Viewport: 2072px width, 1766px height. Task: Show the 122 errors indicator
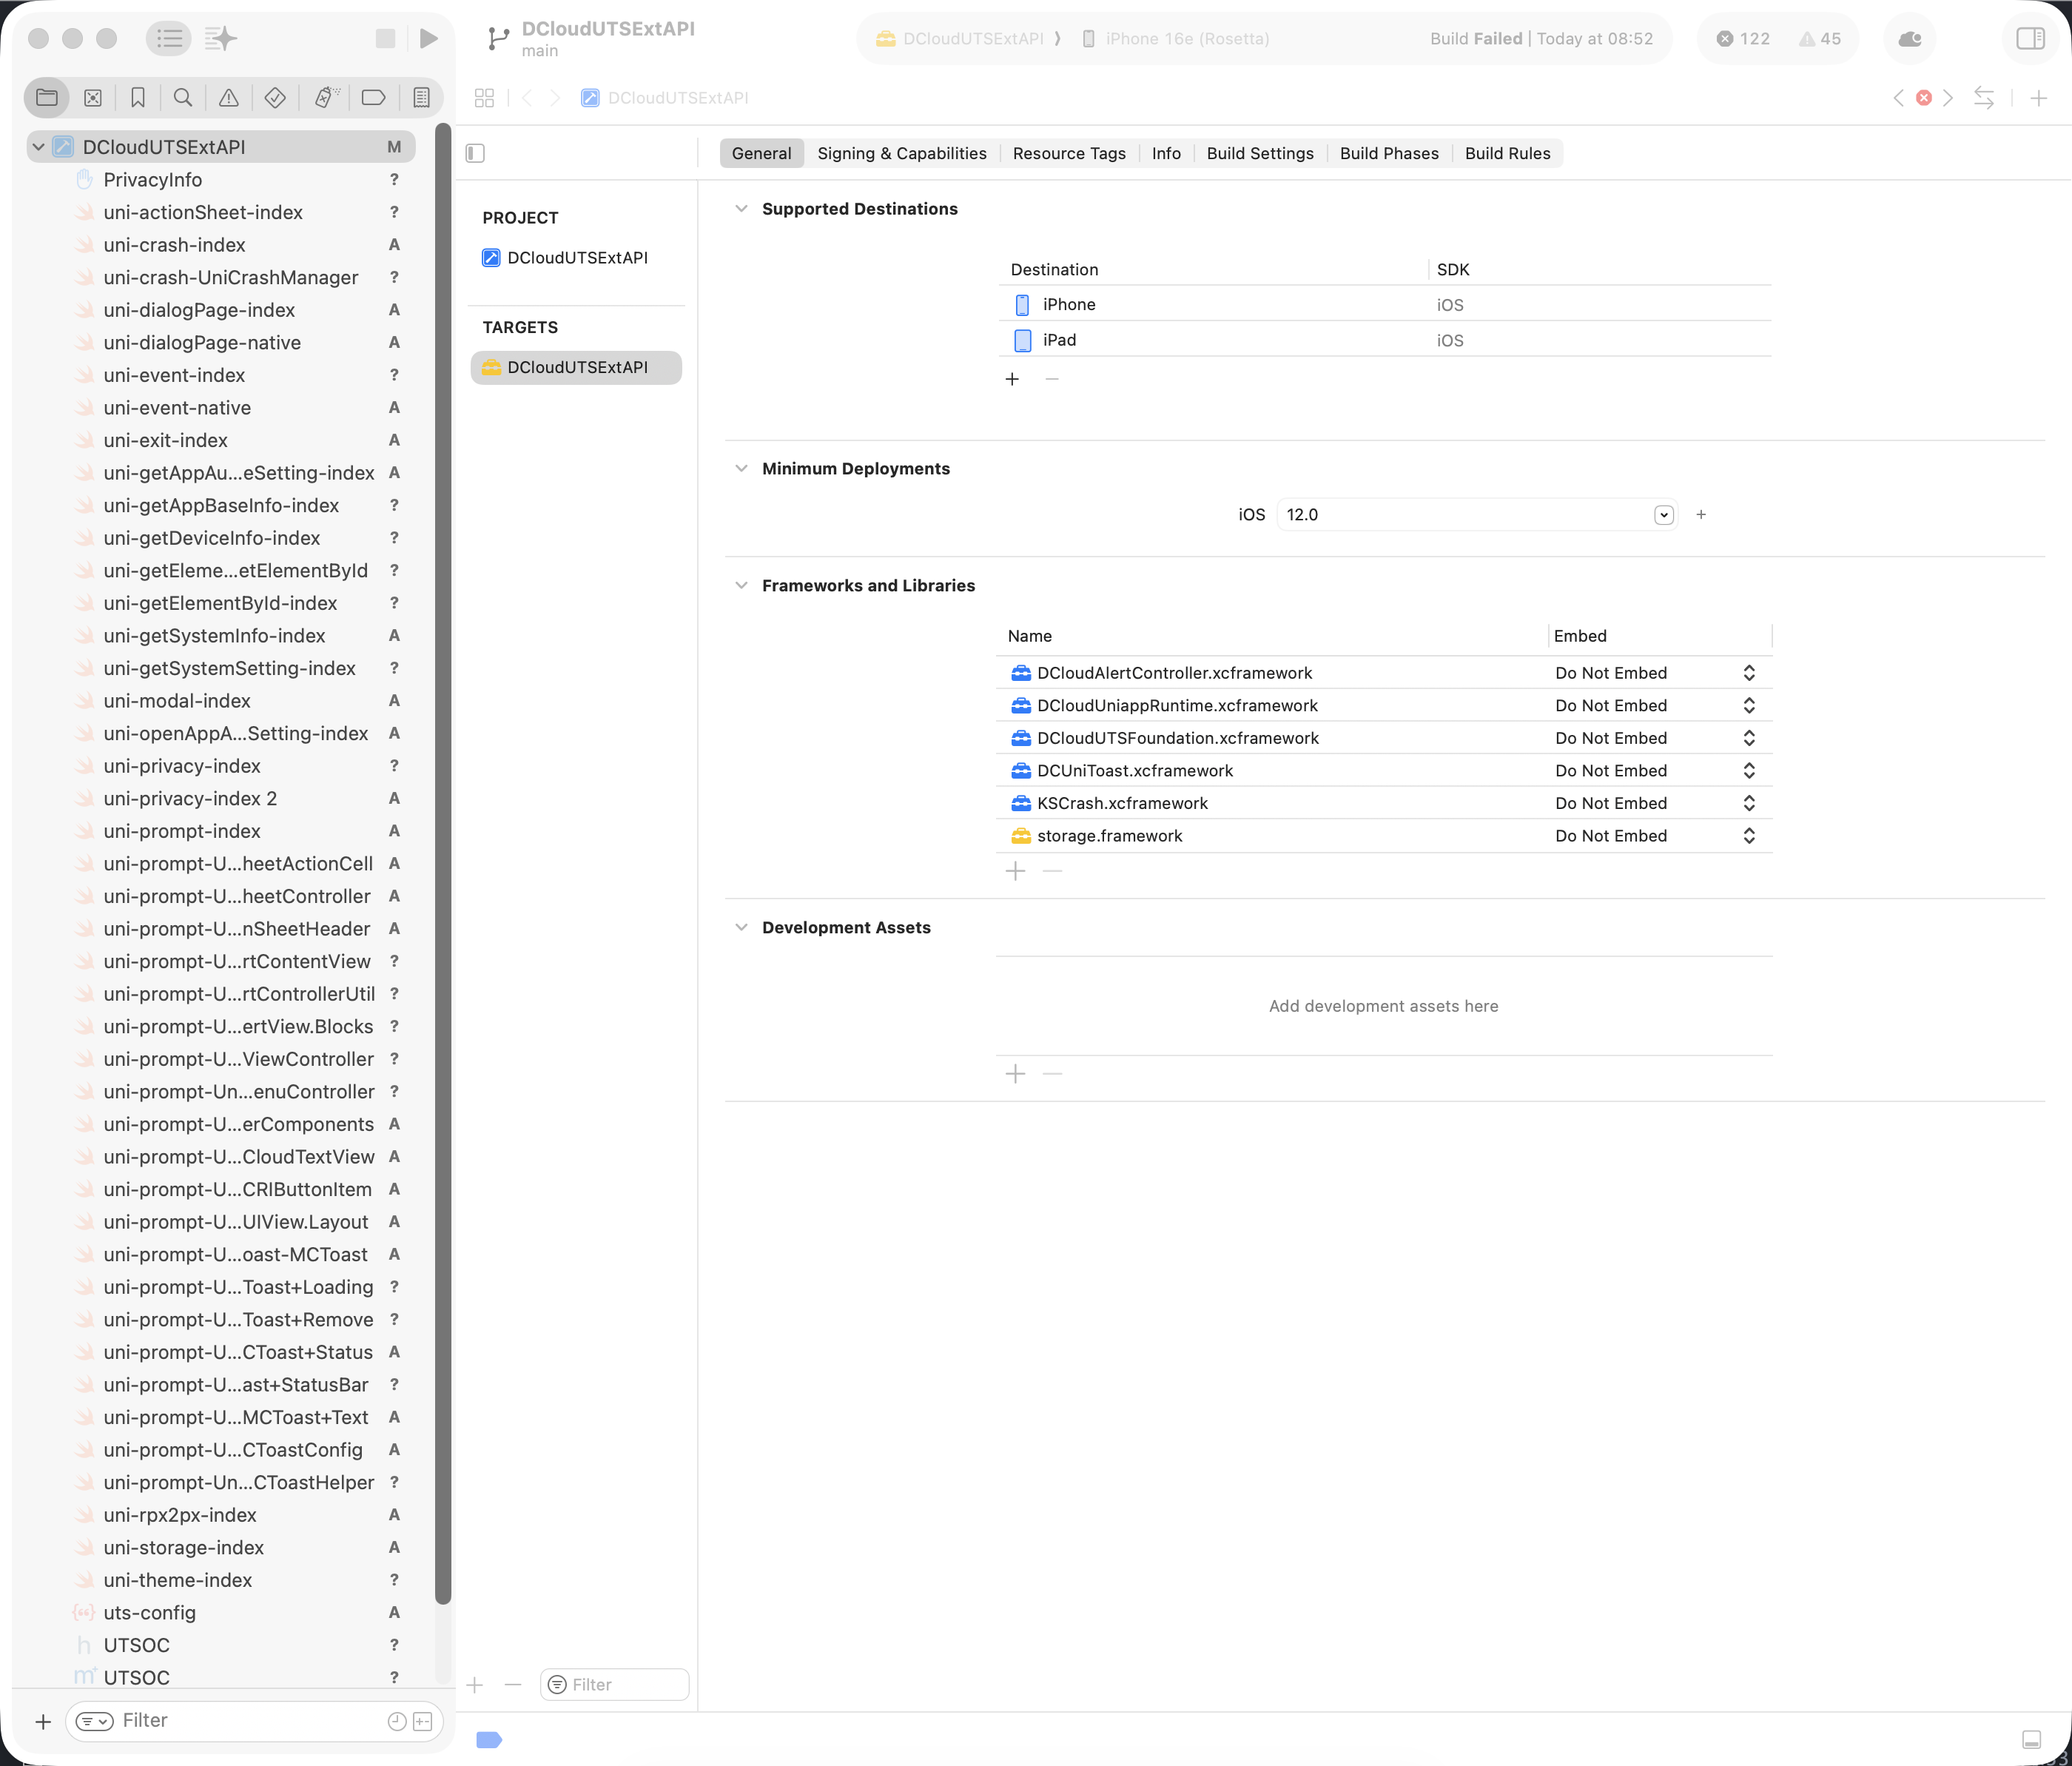coord(1743,38)
